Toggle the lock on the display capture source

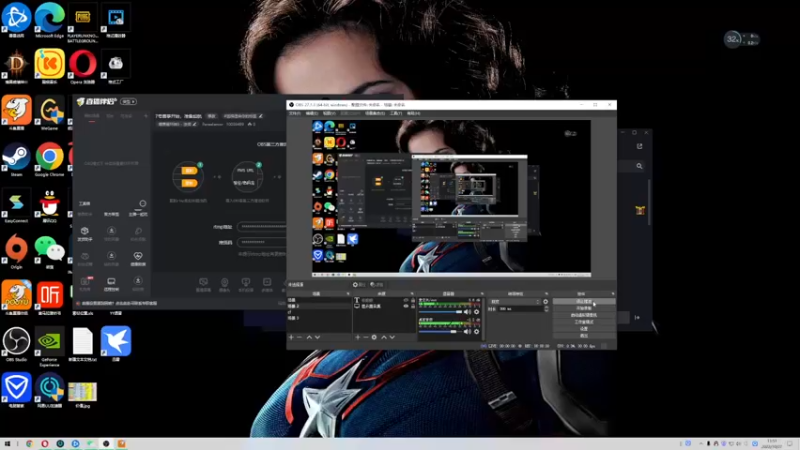[x=413, y=306]
